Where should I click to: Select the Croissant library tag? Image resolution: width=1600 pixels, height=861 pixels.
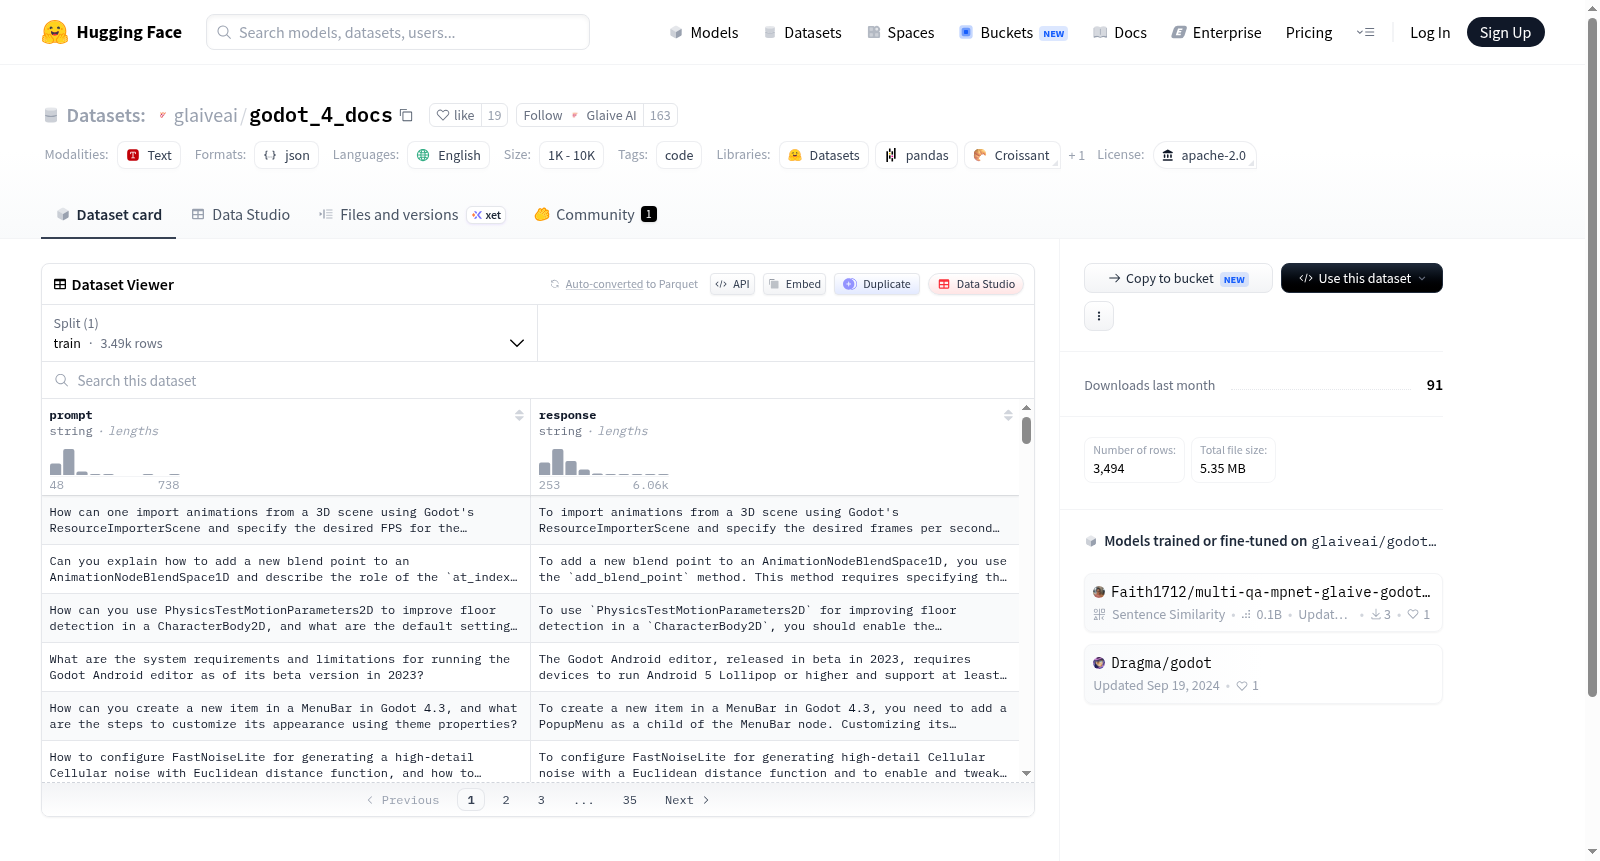1012,155
